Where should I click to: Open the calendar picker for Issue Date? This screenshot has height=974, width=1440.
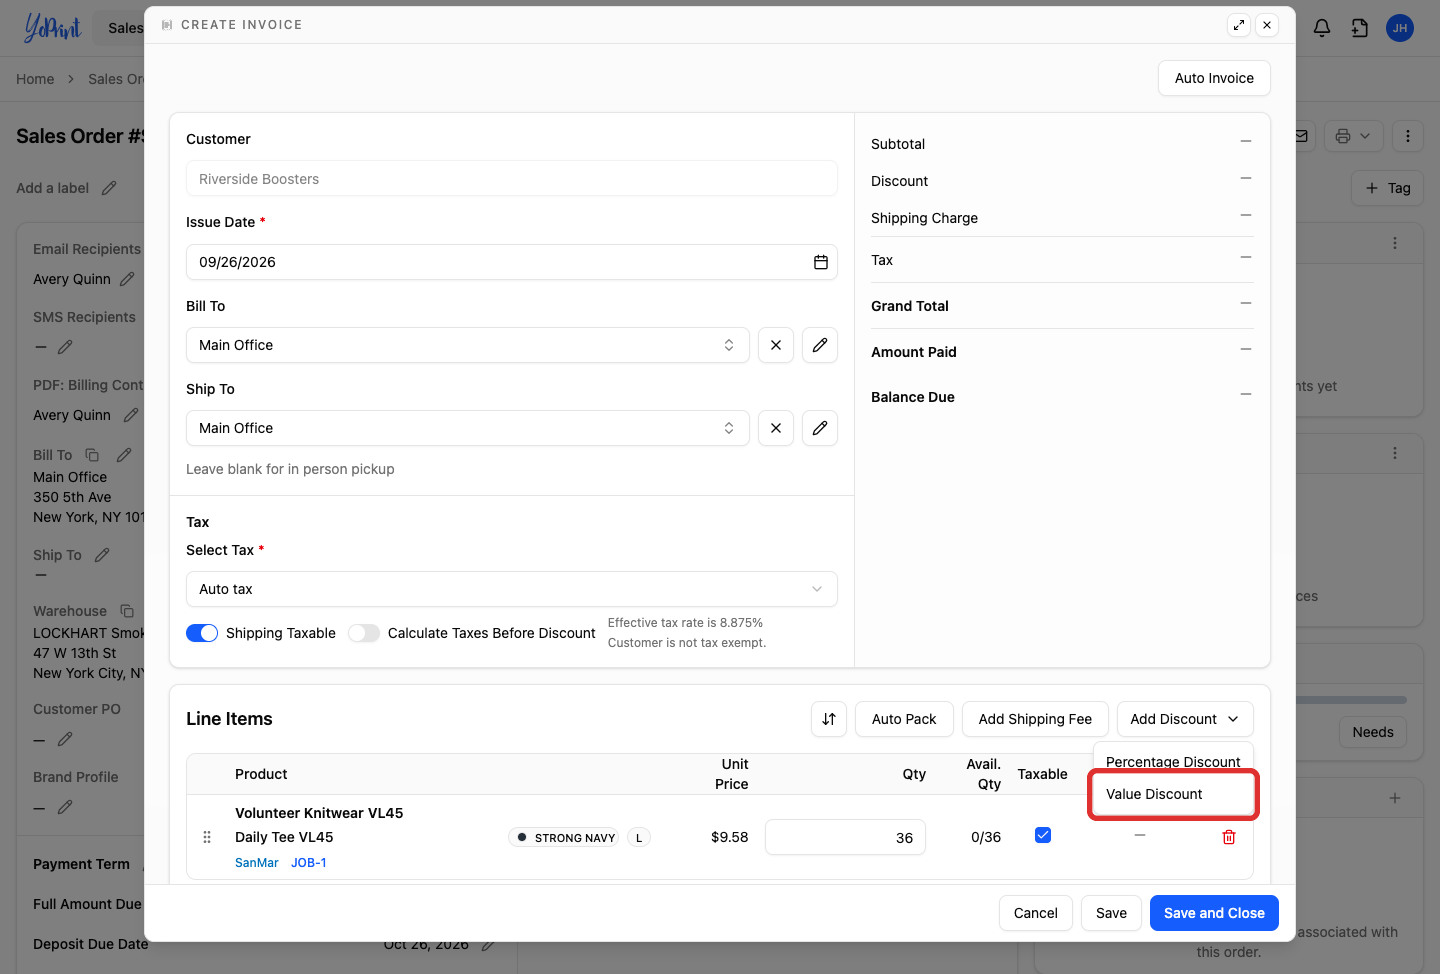tap(821, 262)
